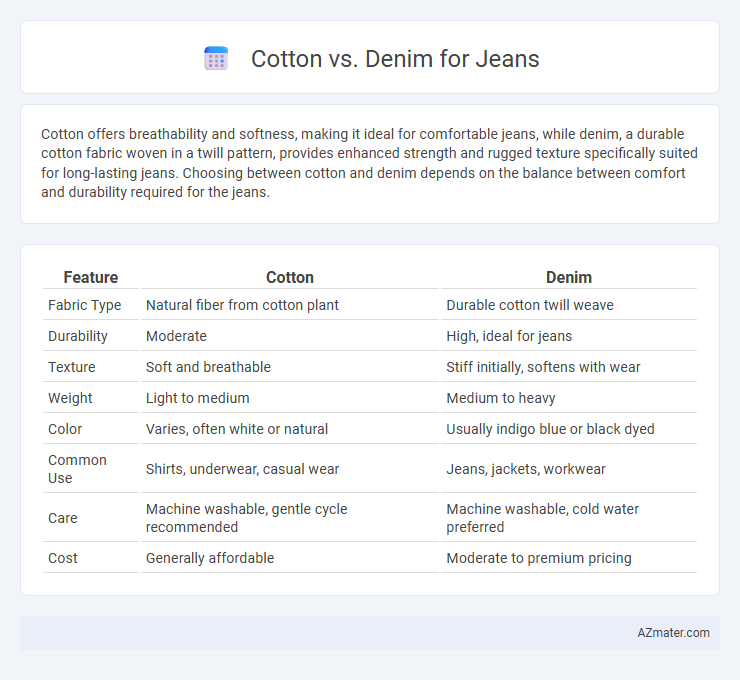Select the 'Denim' column header
This screenshot has height=680, width=740.
click(x=569, y=277)
